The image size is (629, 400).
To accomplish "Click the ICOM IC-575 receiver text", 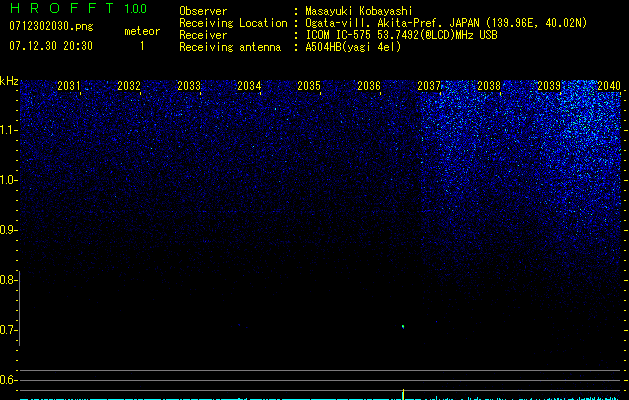I will tap(401, 35).
